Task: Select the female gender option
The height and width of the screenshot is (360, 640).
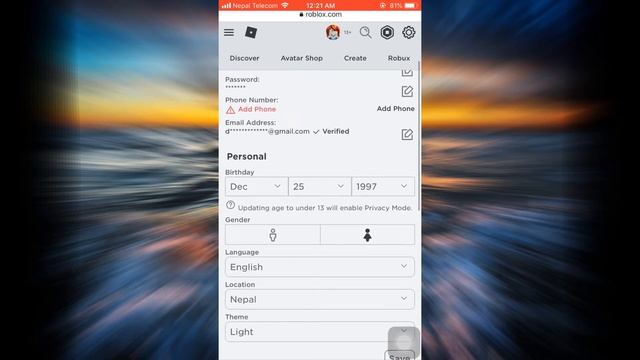Action: click(367, 235)
